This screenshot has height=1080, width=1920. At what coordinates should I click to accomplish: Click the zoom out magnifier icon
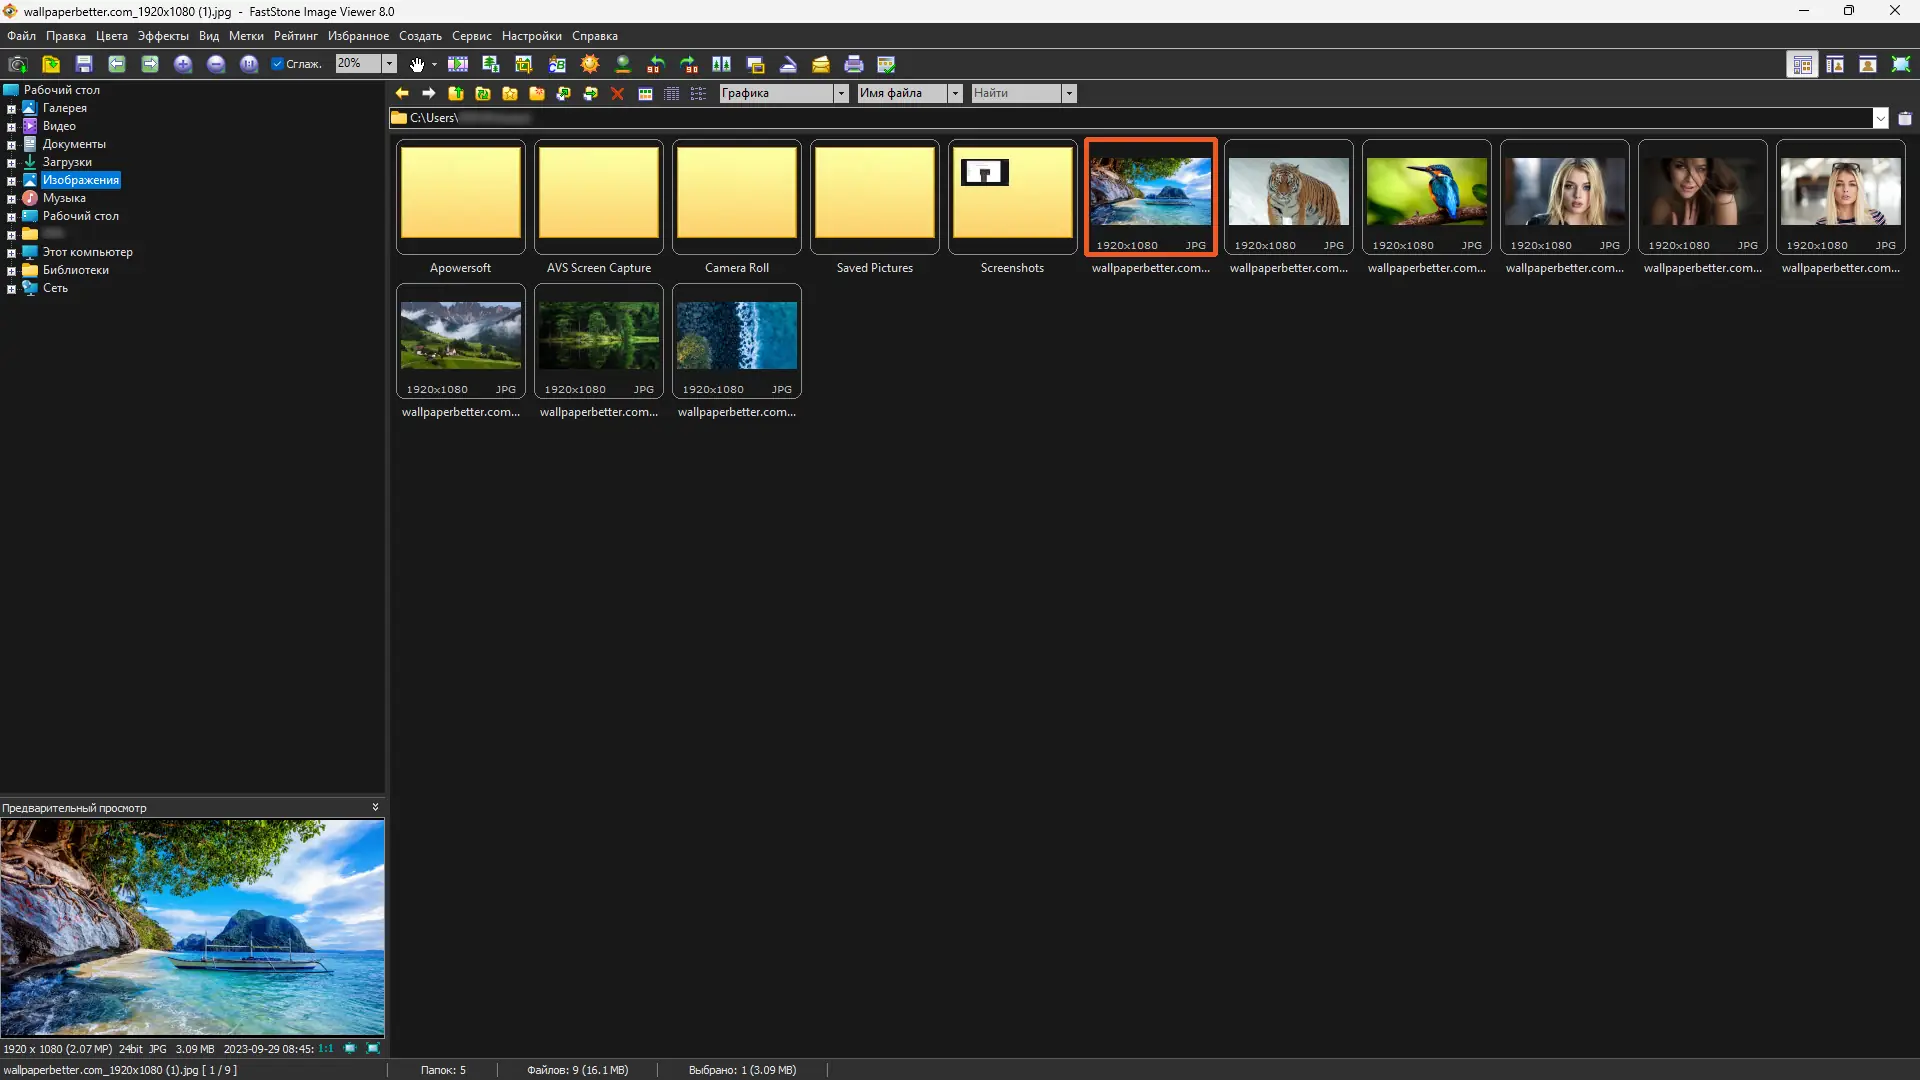216,64
